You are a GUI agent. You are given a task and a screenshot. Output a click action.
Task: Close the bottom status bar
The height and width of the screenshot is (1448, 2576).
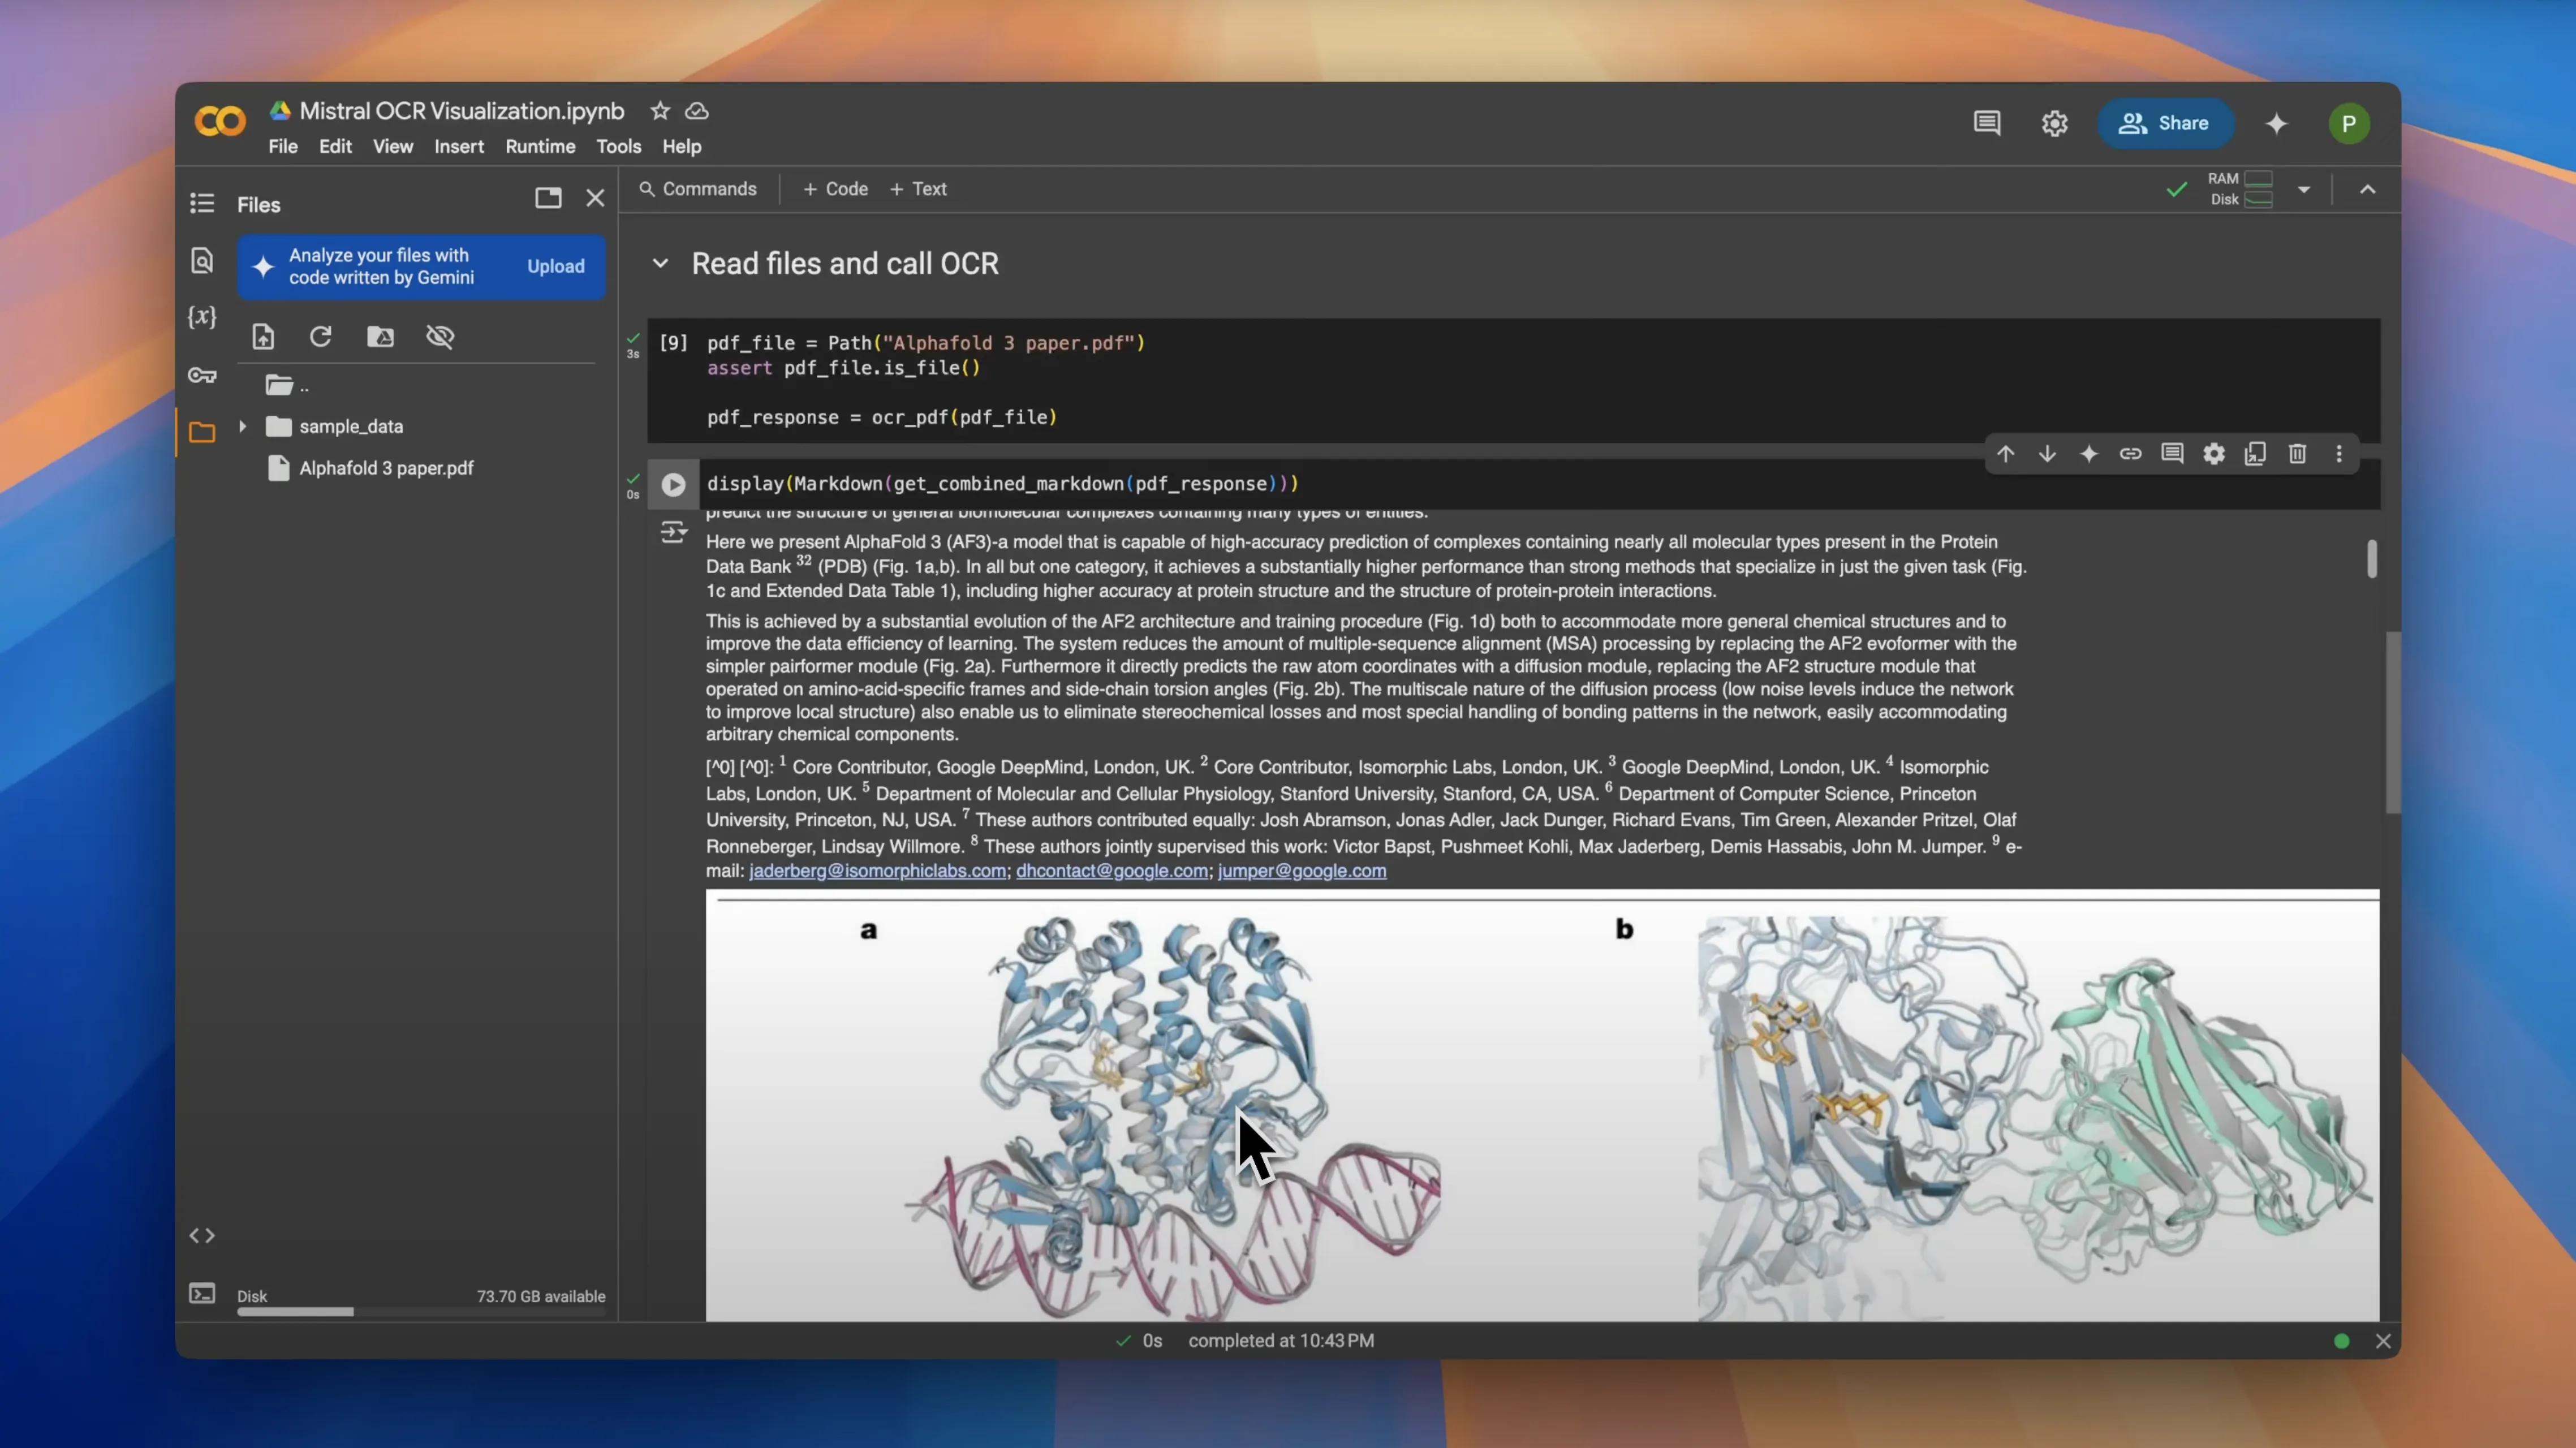tap(2383, 1341)
